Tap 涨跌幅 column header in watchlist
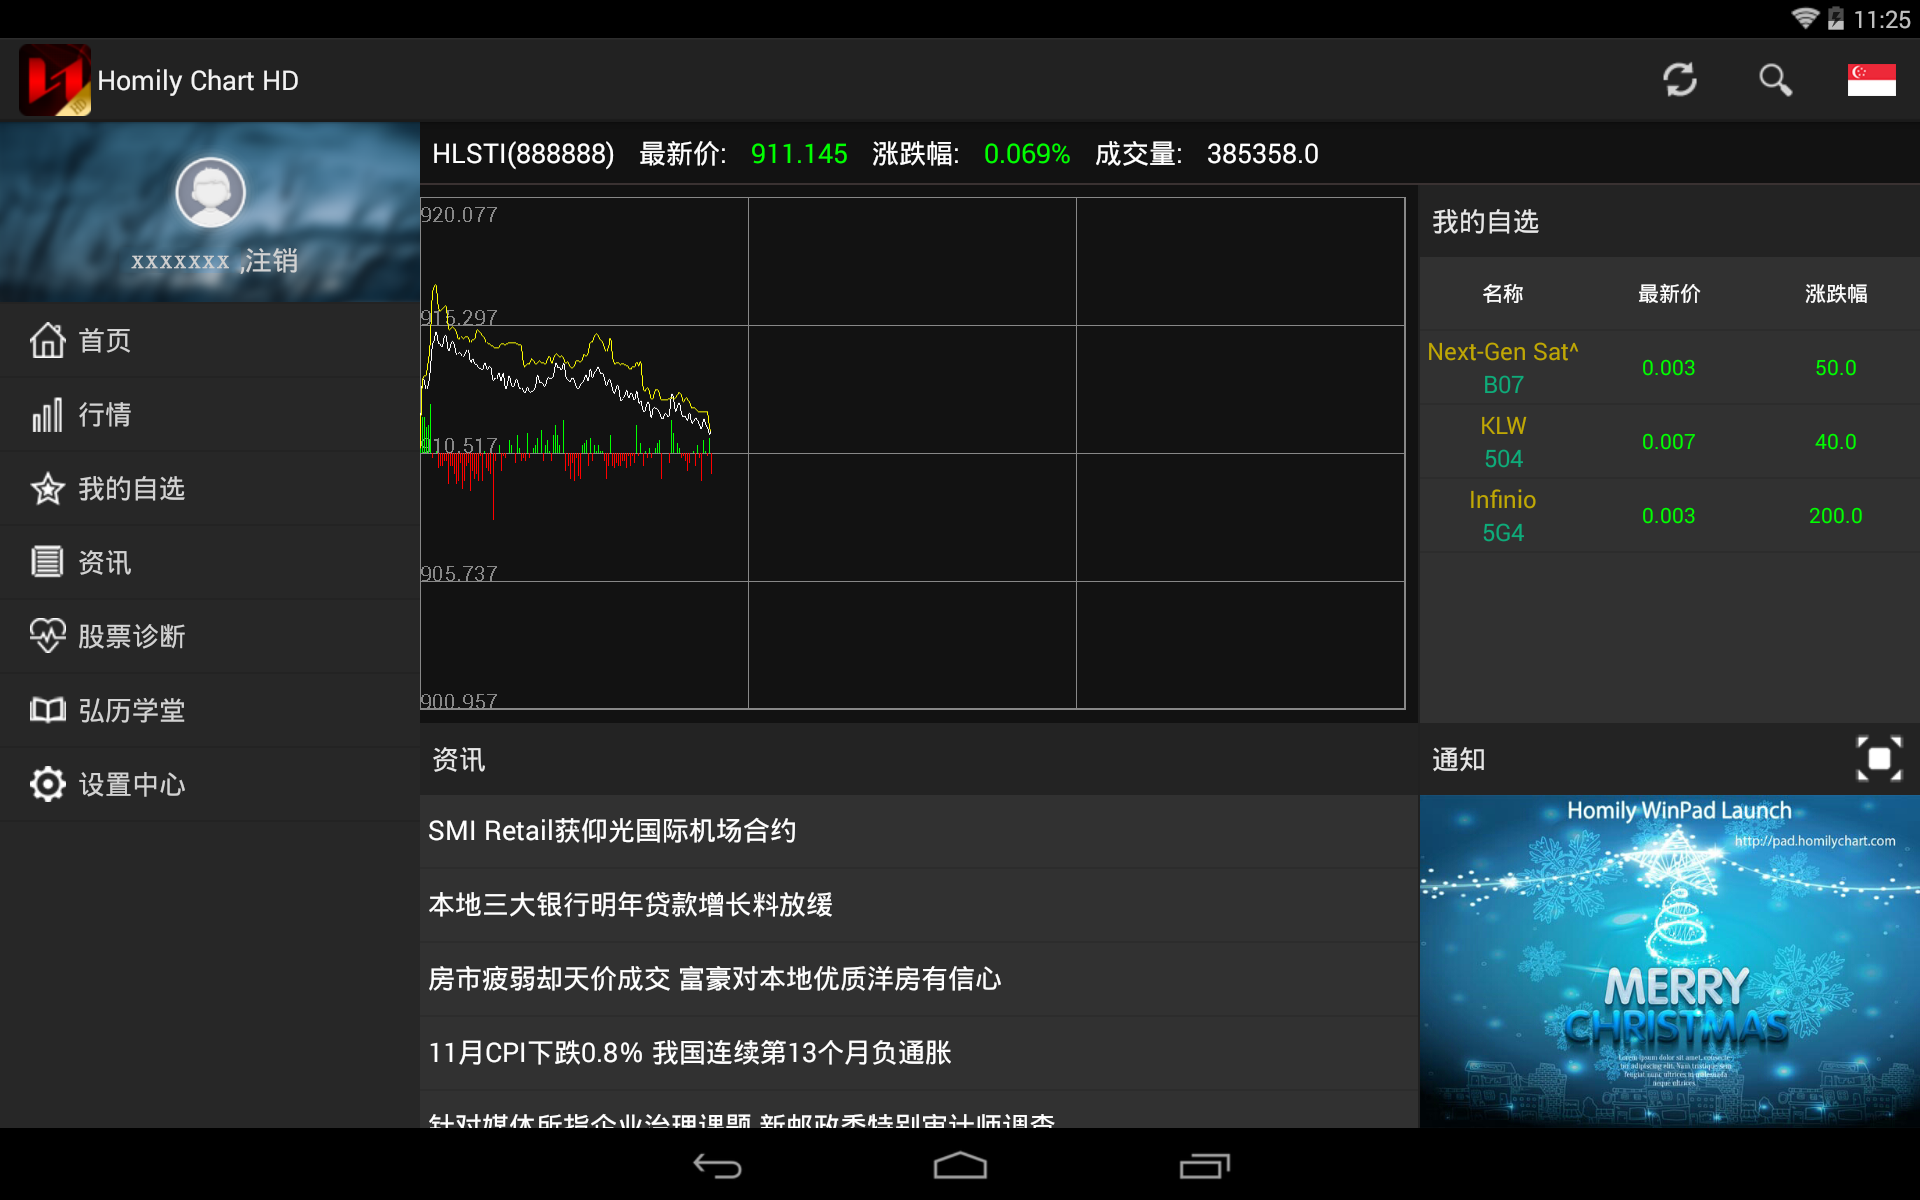The image size is (1920, 1200). tap(1836, 294)
